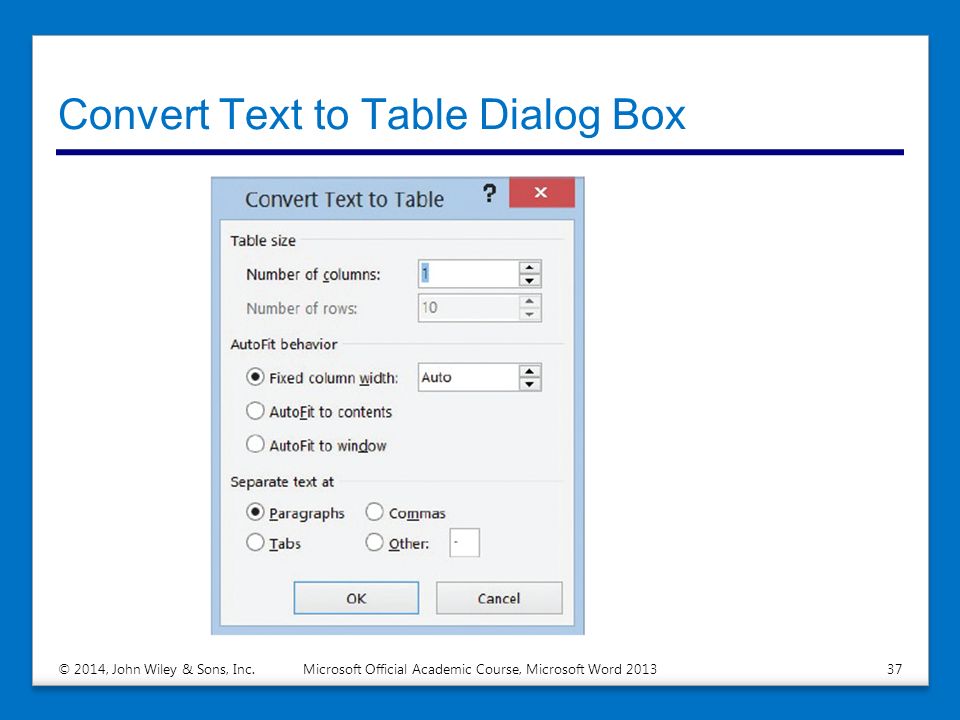Image resolution: width=960 pixels, height=720 pixels.
Task: Click the Number of columns field
Action: 468,274
